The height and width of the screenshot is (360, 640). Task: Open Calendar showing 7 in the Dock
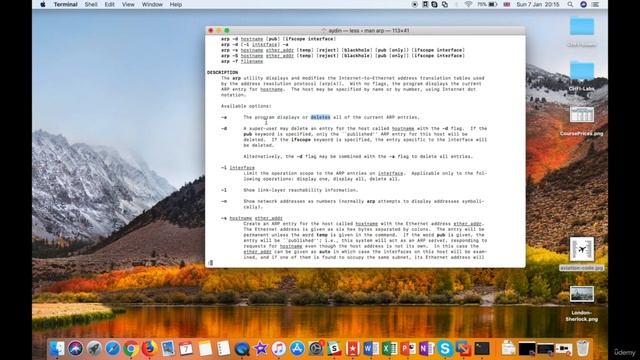[x=187, y=349]
